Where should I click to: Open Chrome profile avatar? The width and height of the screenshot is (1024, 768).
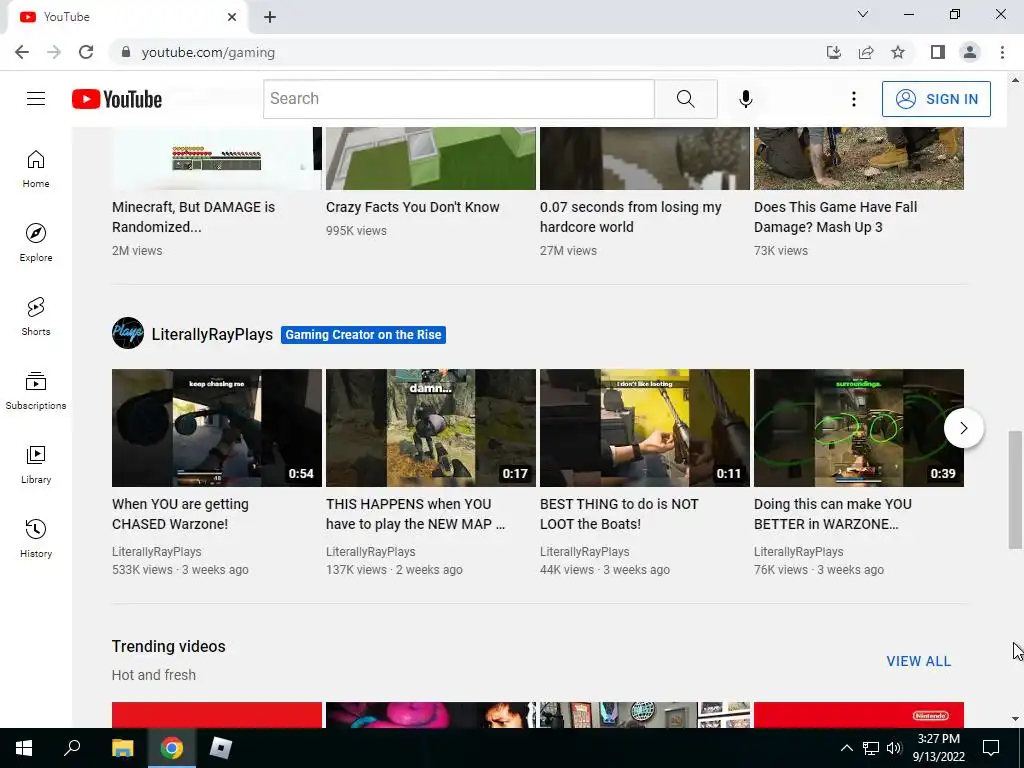coord(970,52)
